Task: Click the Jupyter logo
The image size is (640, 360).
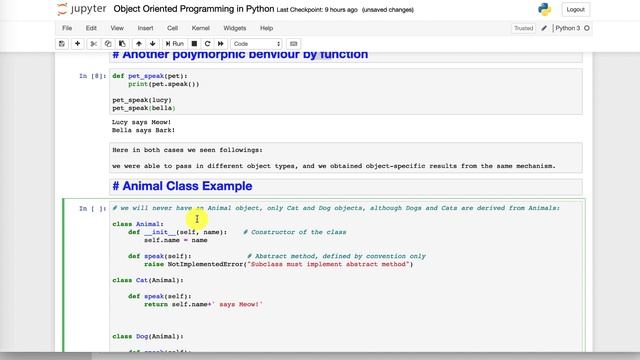Action: coord(82,9)
